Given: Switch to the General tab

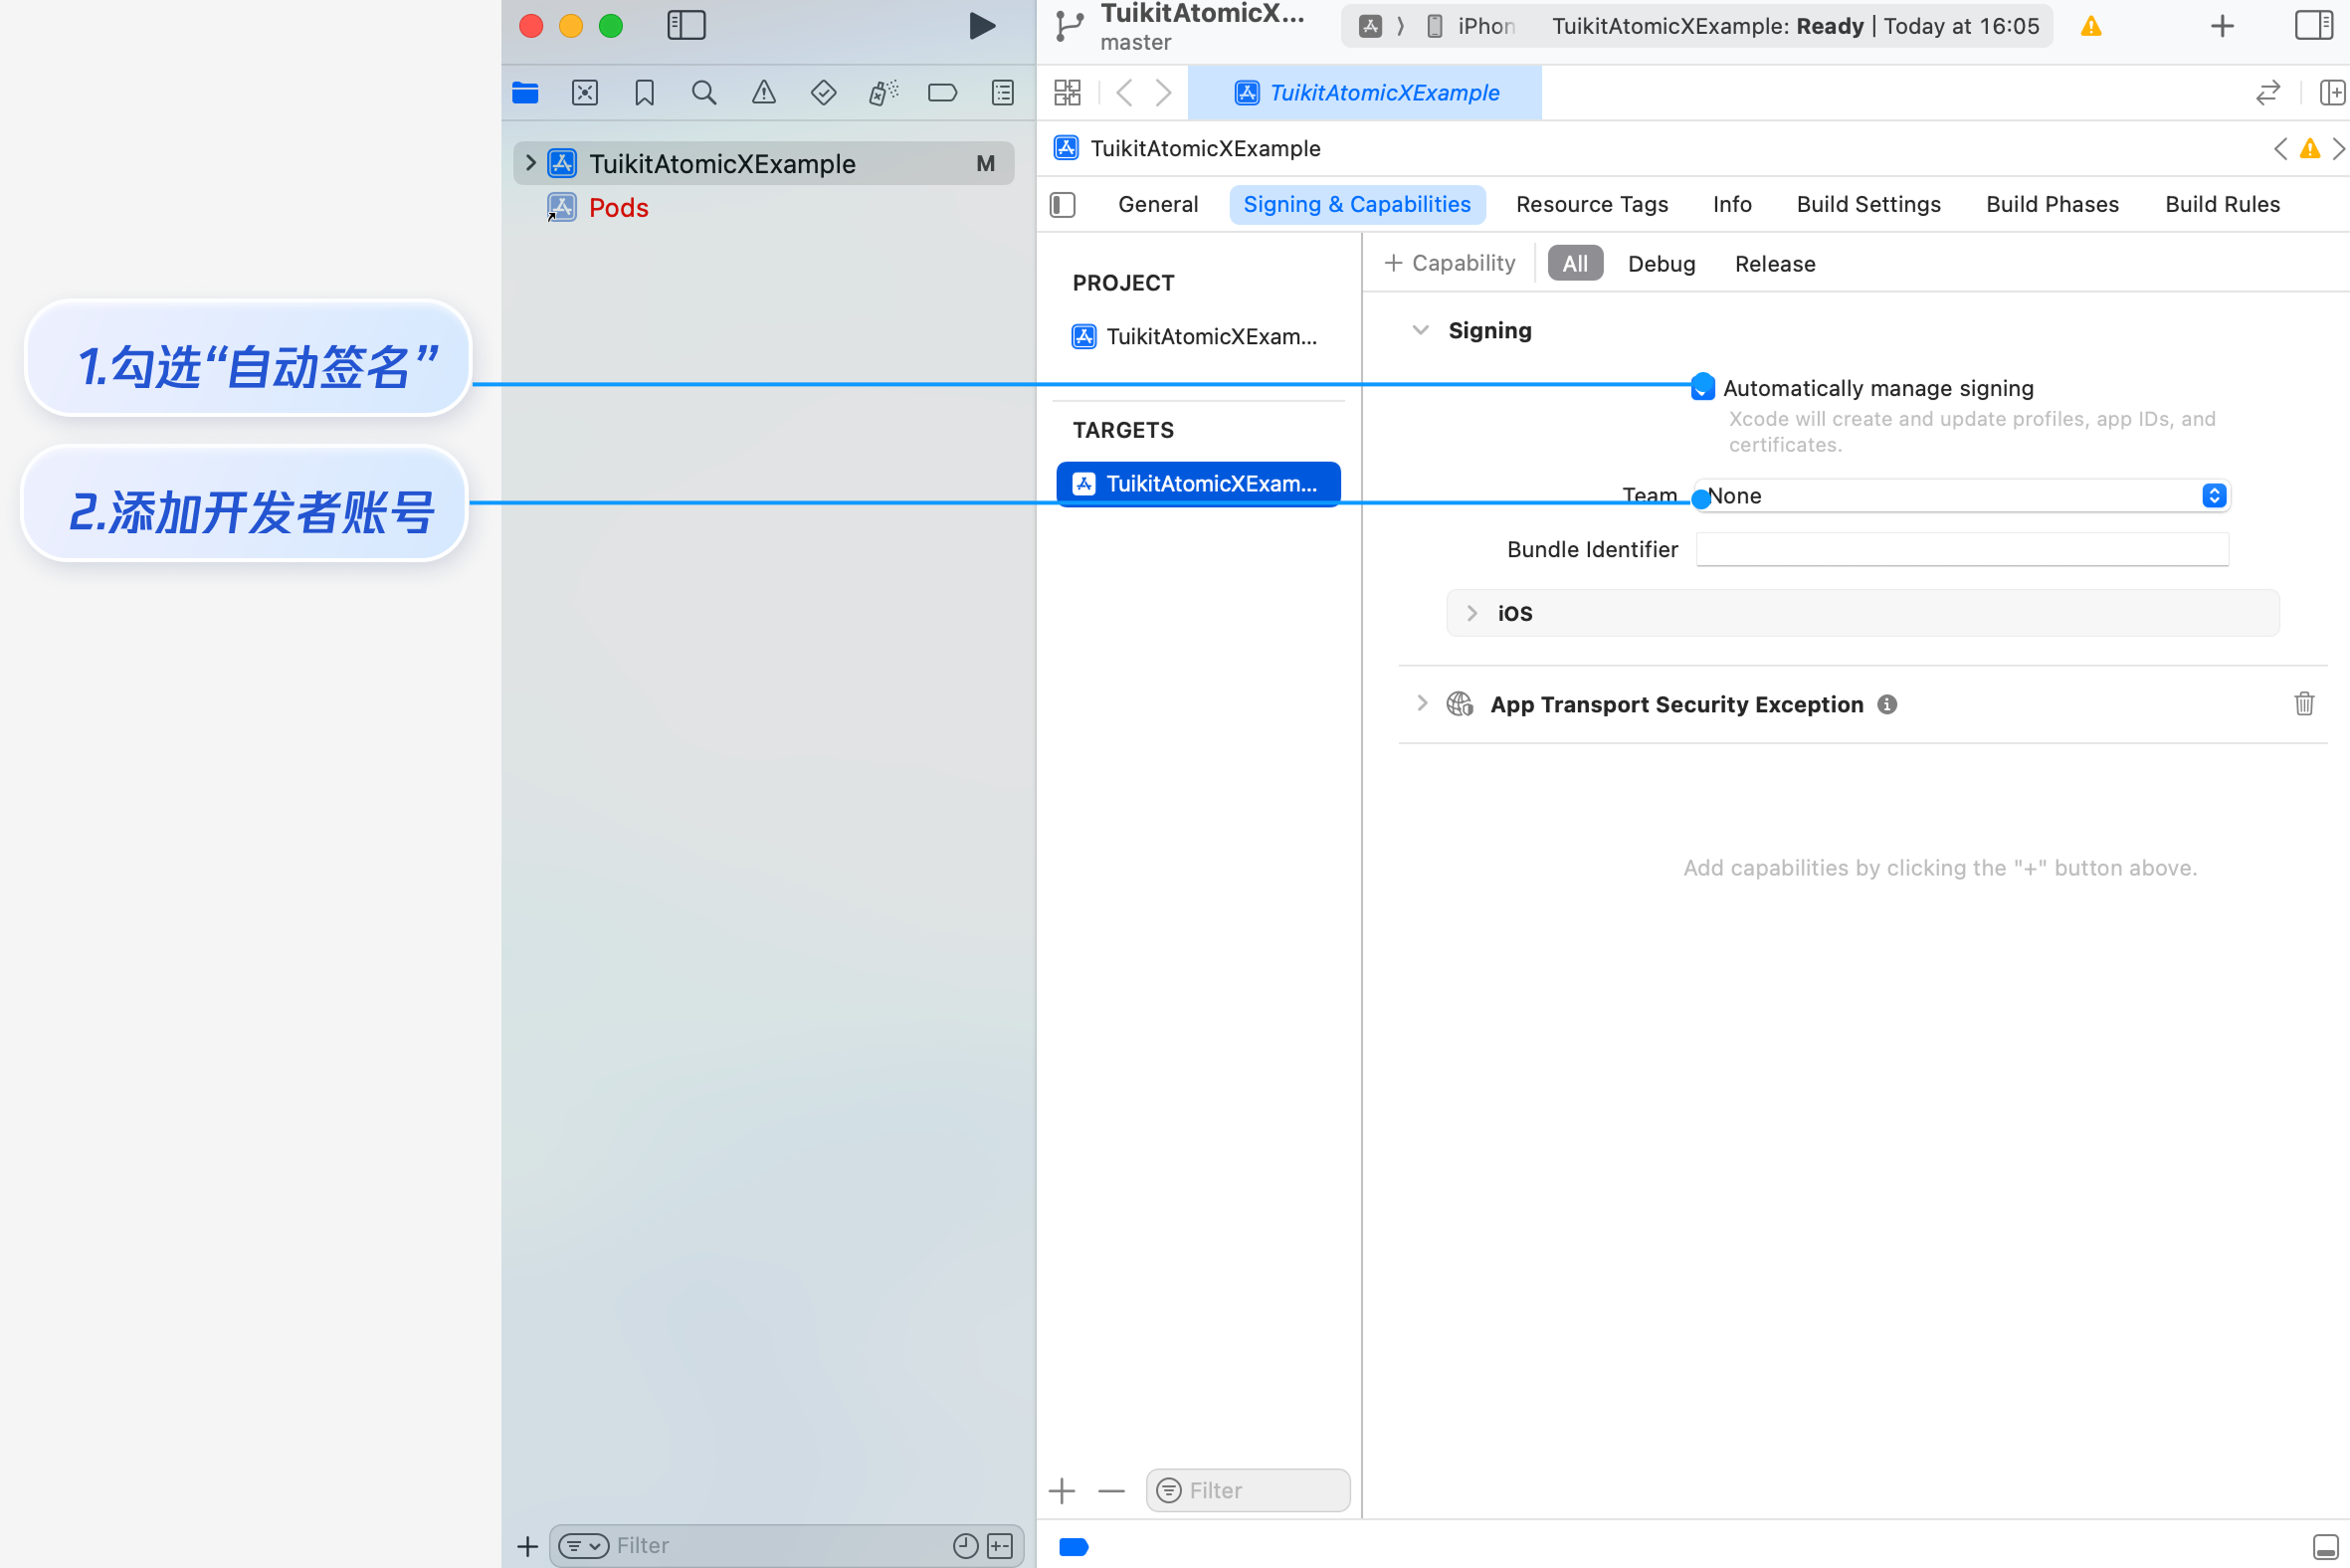Looking at the screenshot, I should 1157,204.
